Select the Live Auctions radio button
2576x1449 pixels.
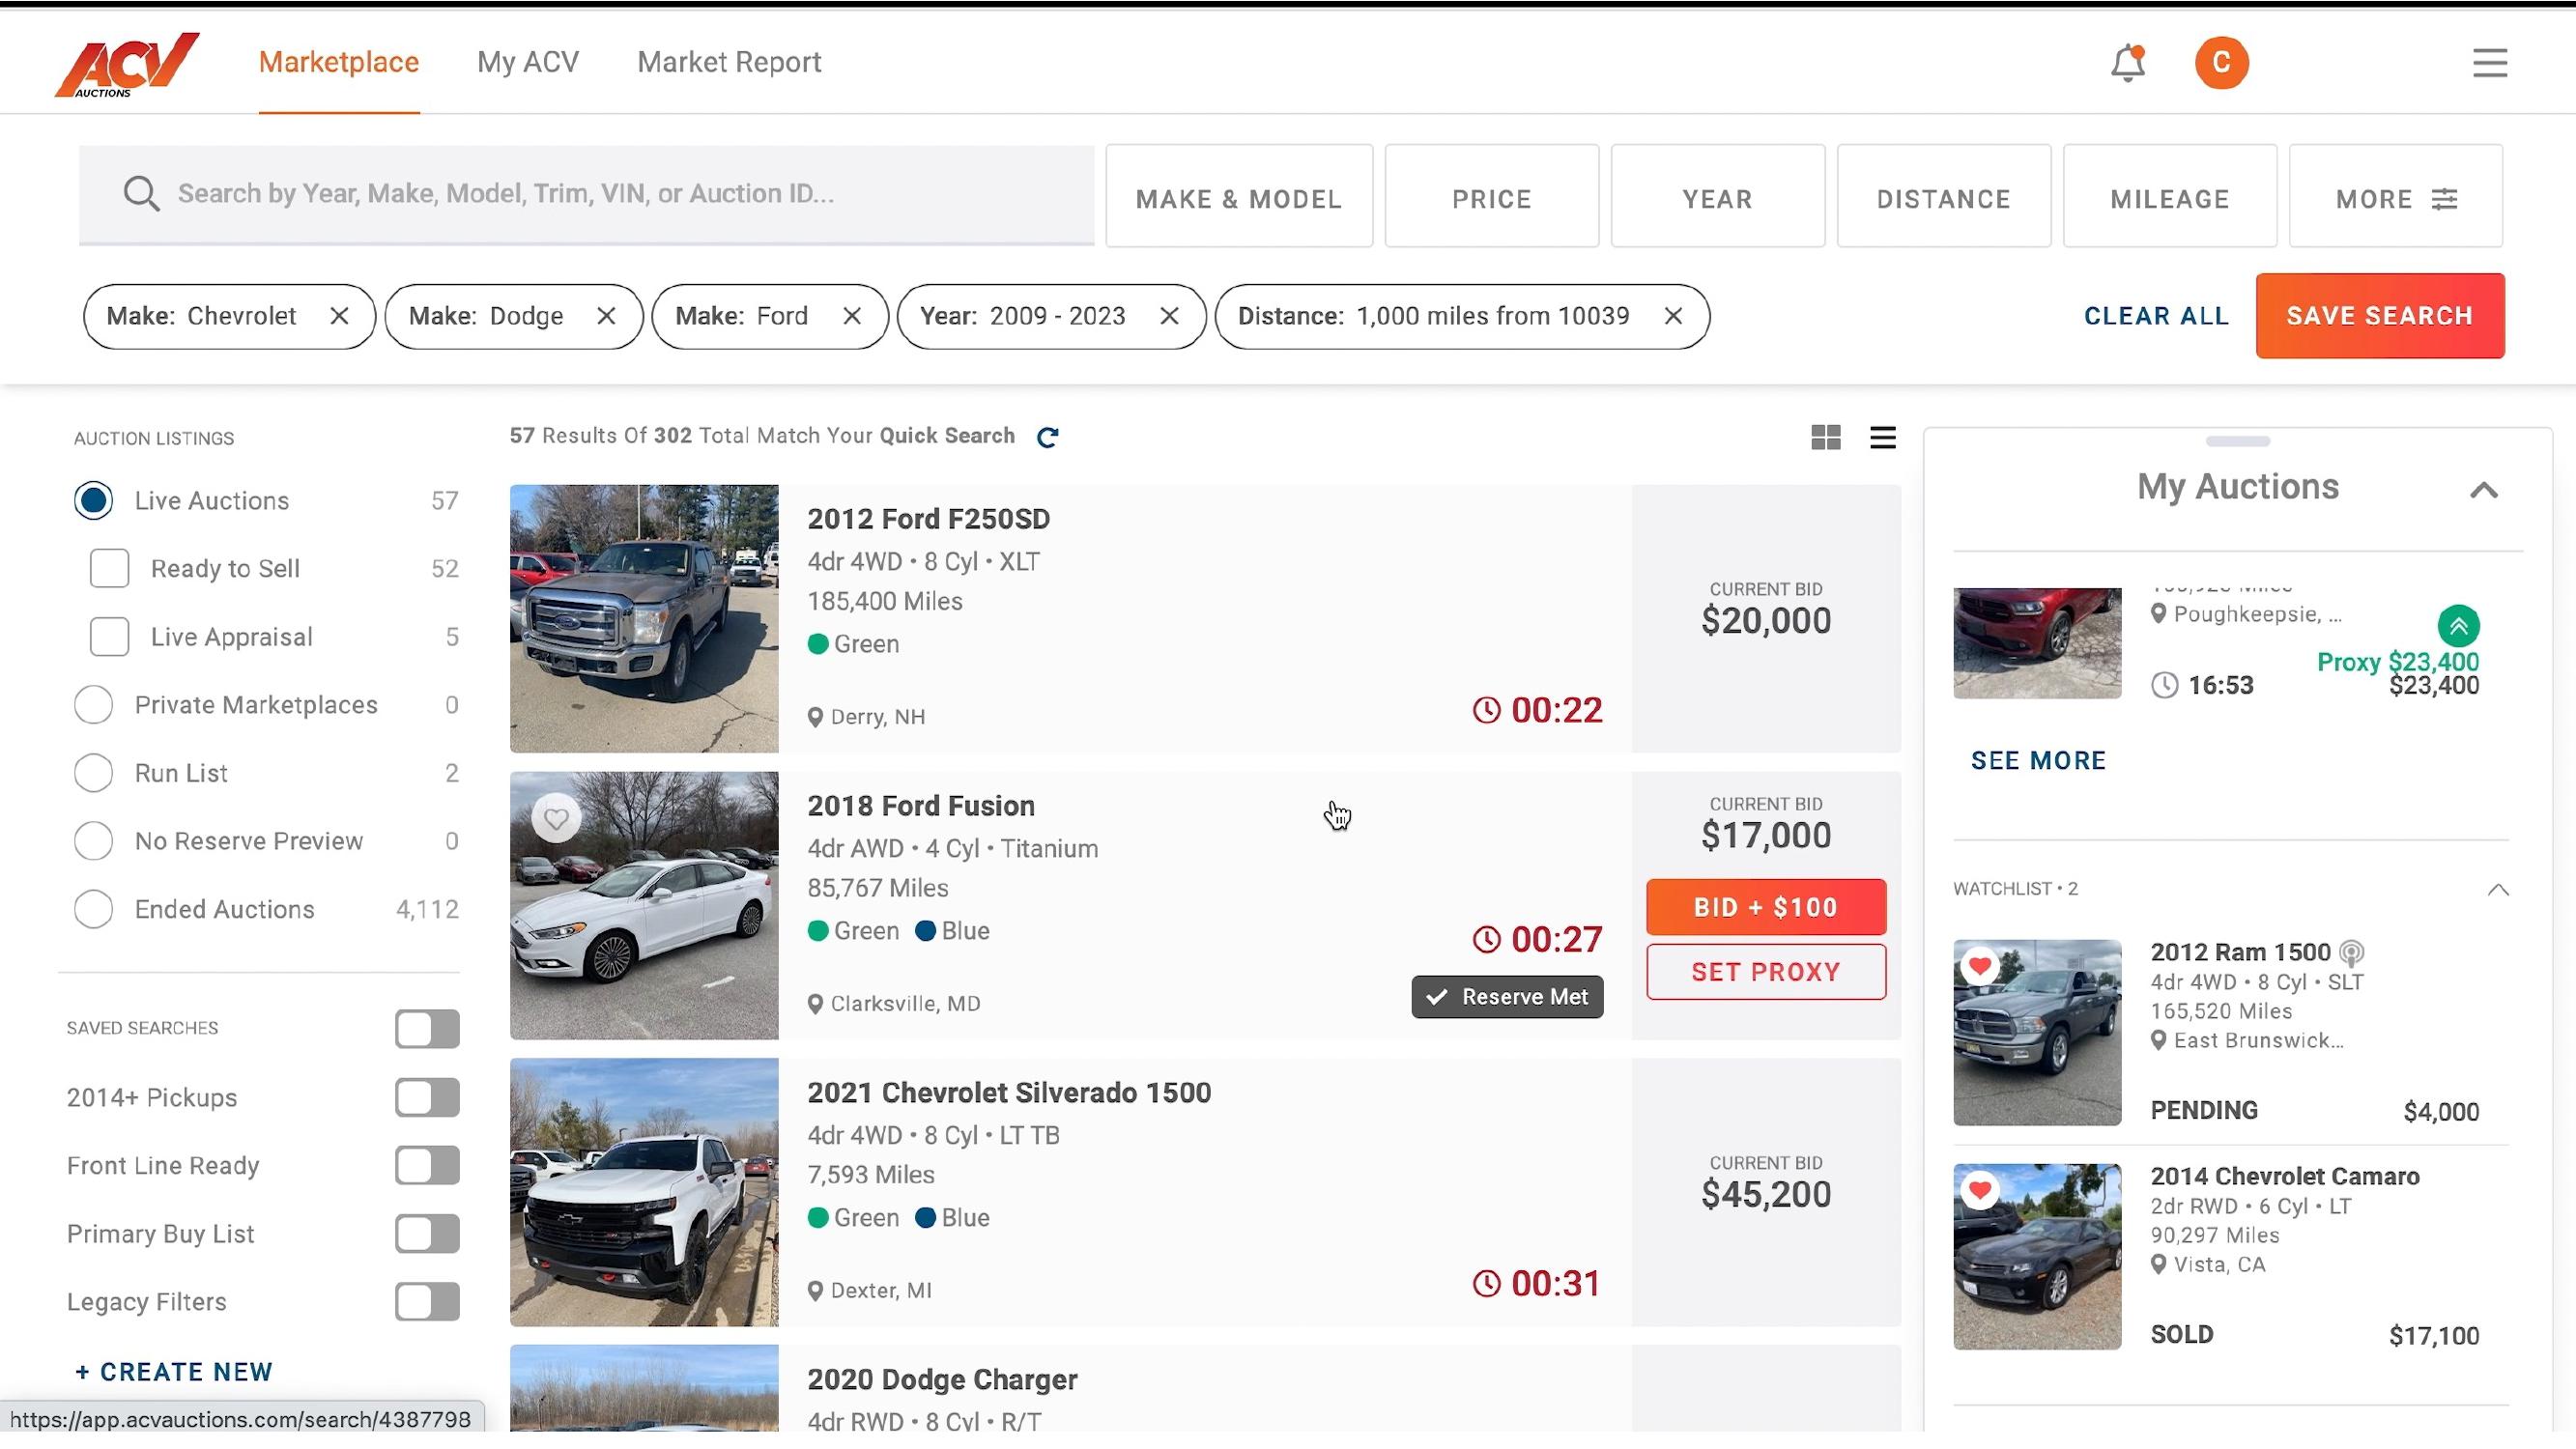point(93,501)
